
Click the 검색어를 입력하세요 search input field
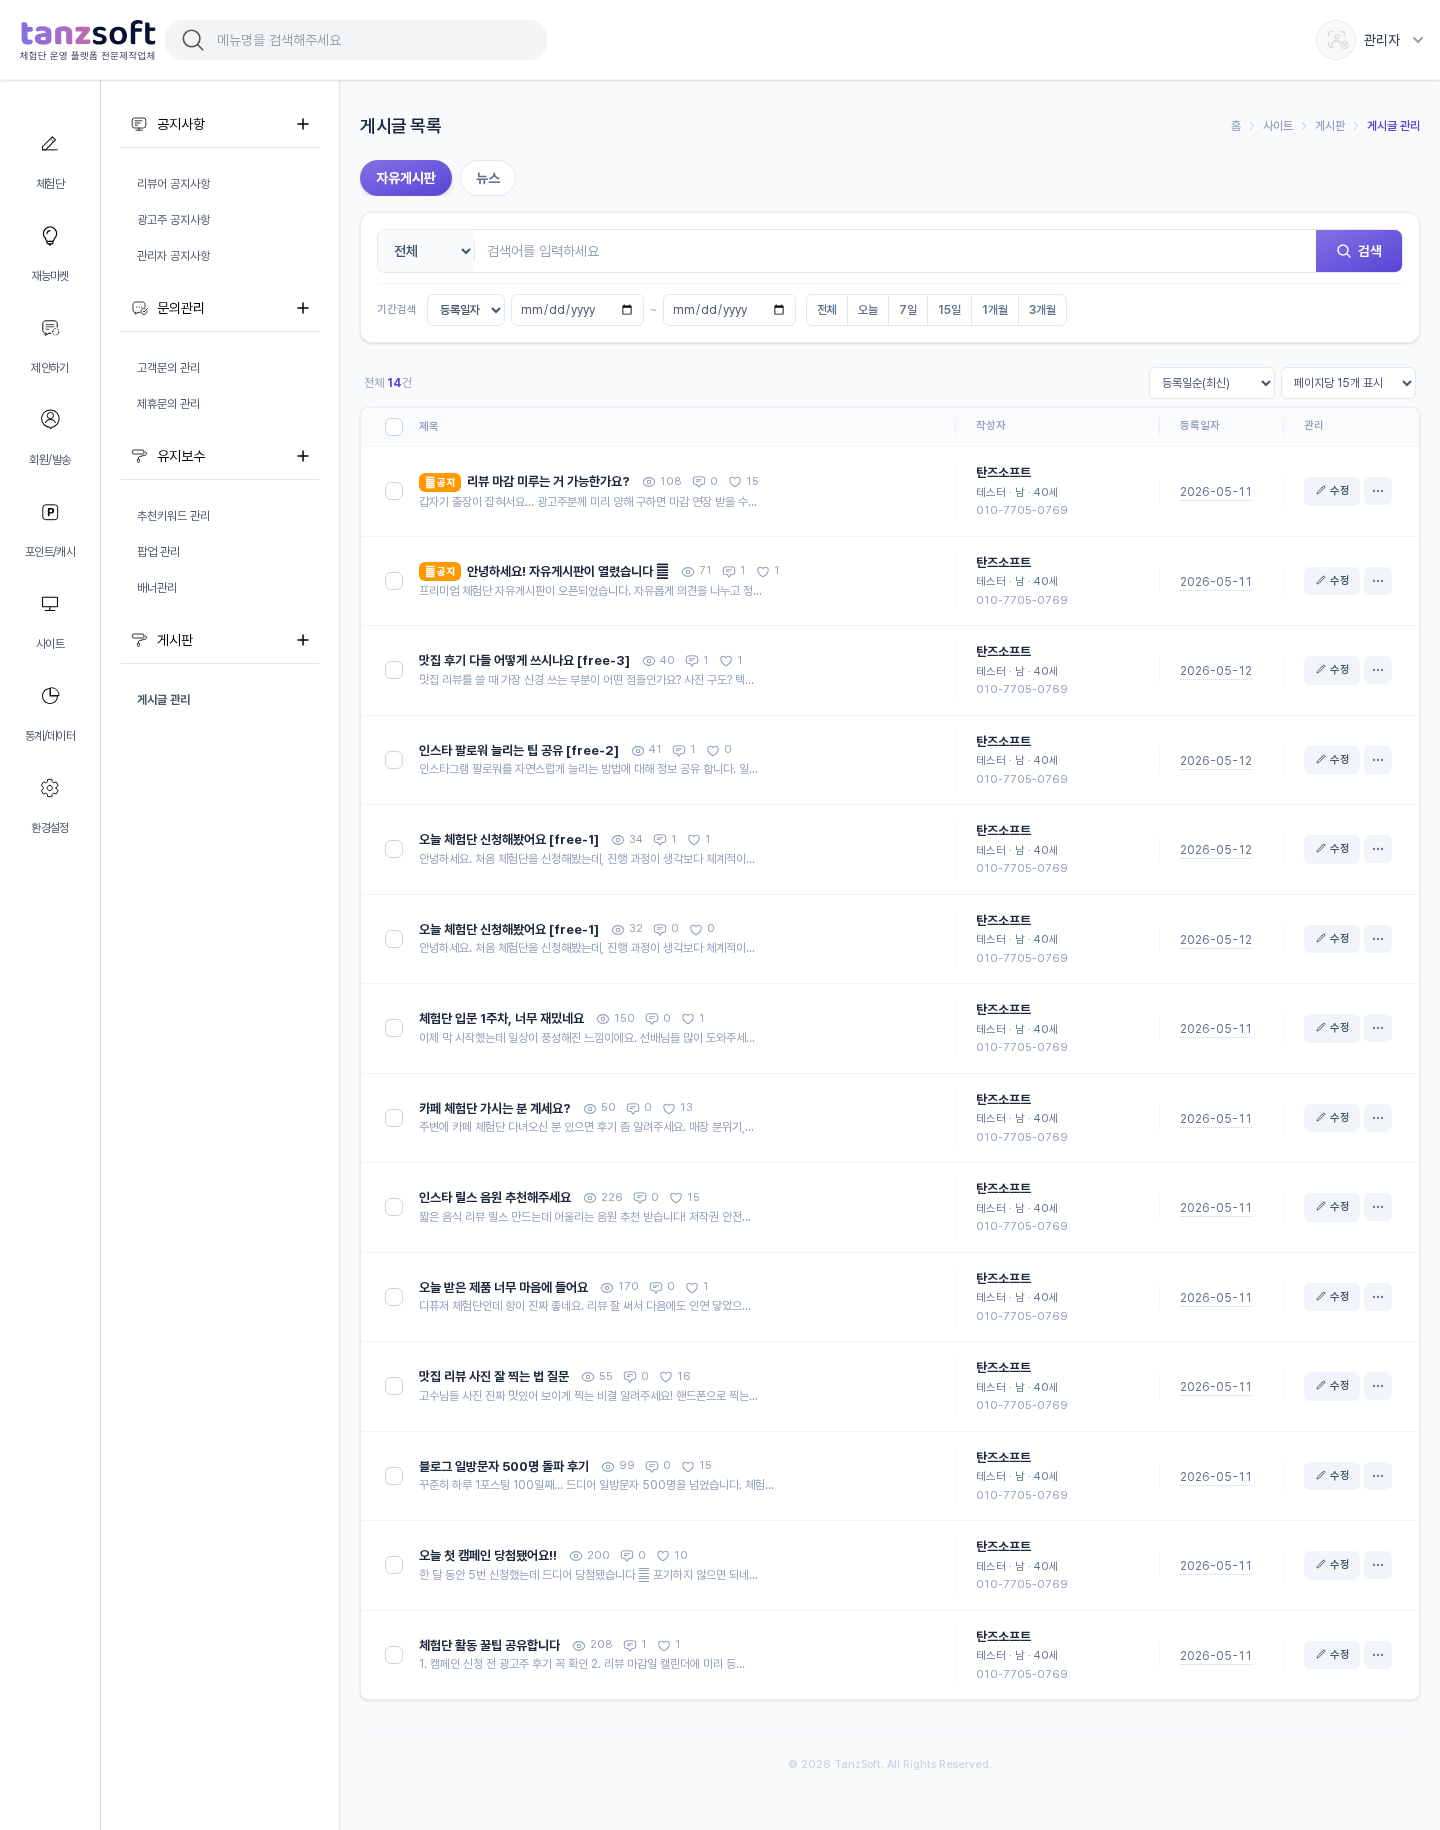point(895,251)
